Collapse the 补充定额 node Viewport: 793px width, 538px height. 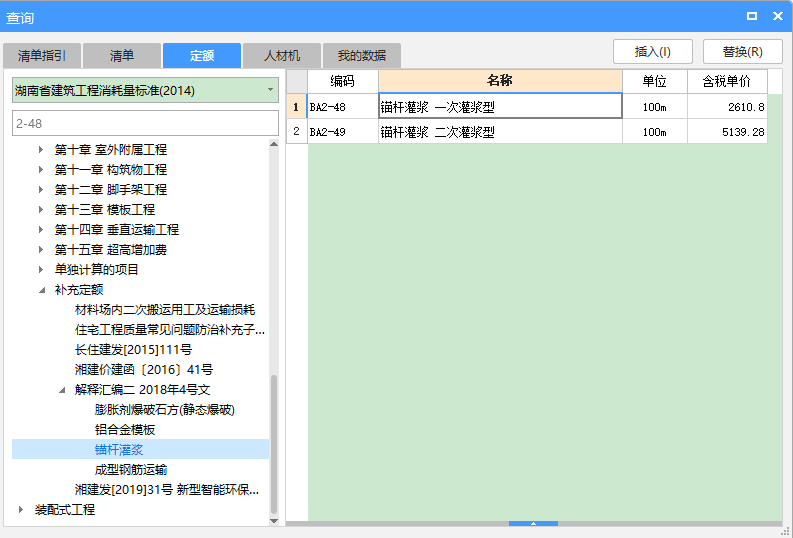(42, 290)
